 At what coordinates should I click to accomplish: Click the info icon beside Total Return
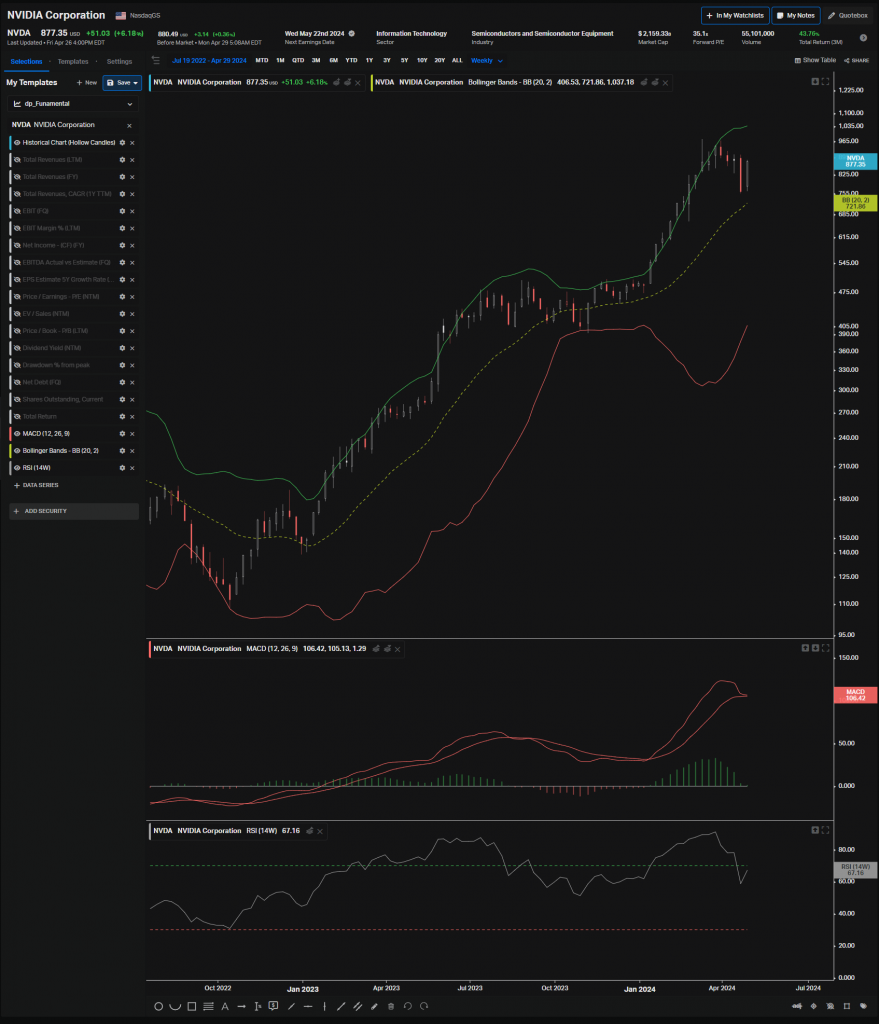point(863,38)
